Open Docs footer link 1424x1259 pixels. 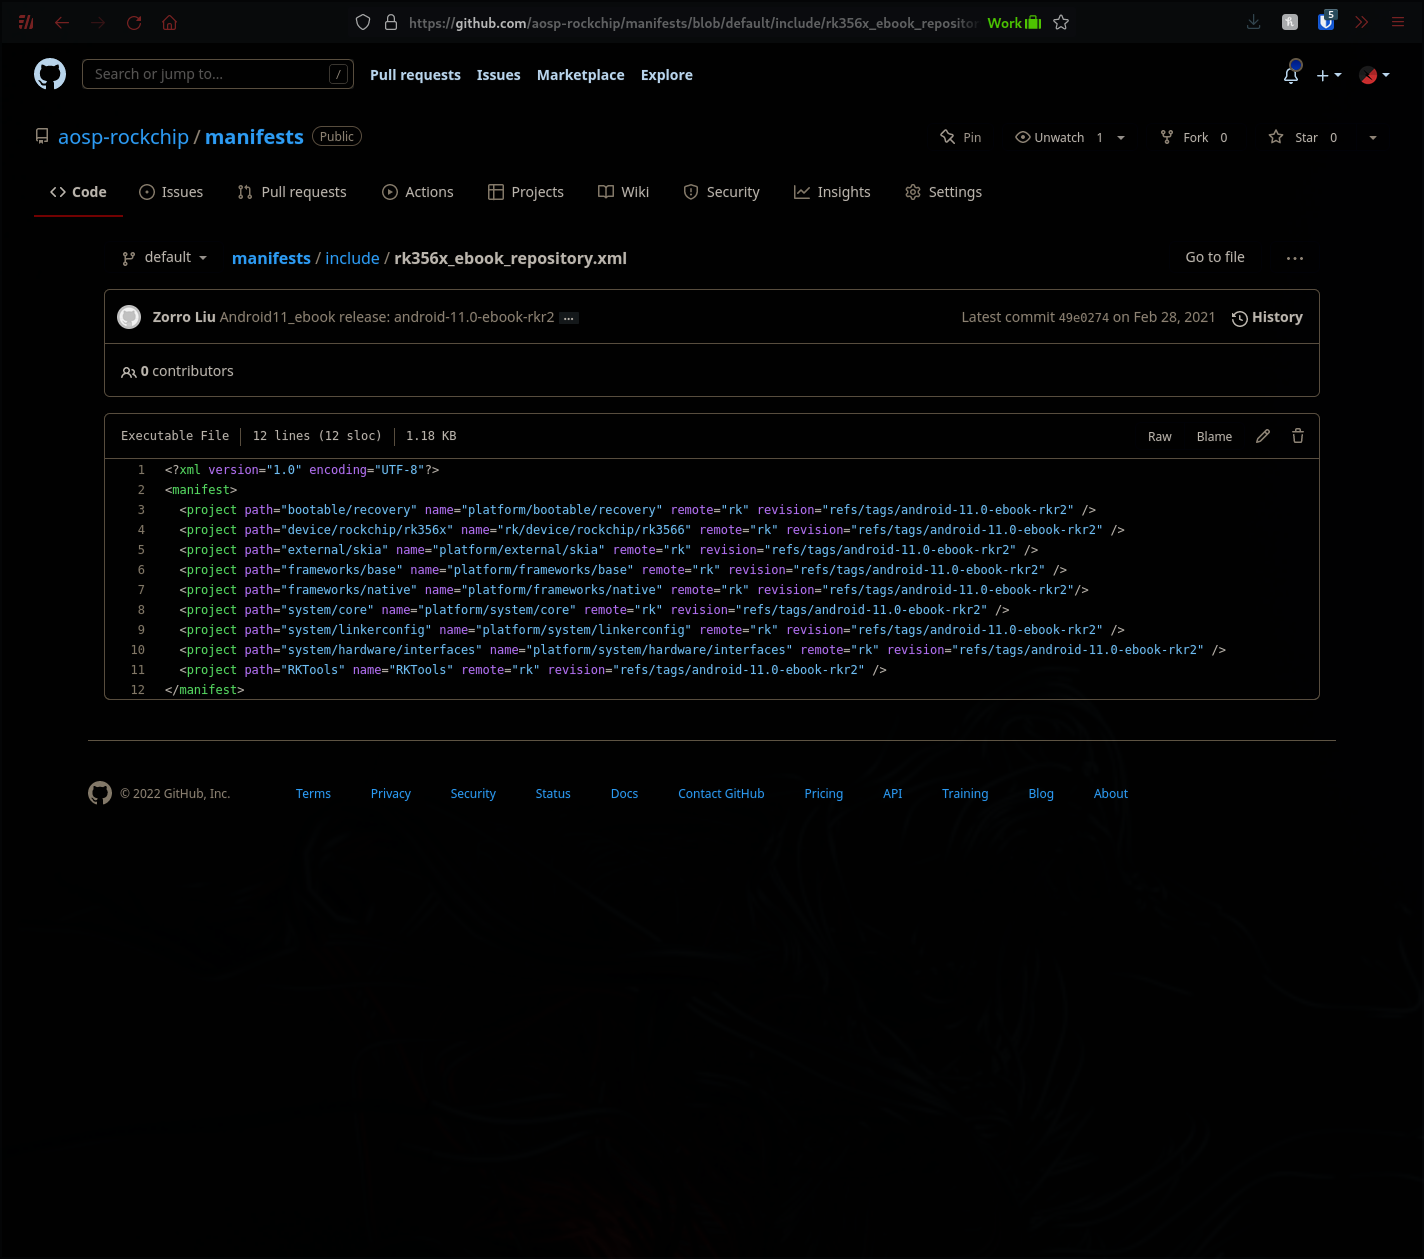pyautogui.click(x=624, y=794)
